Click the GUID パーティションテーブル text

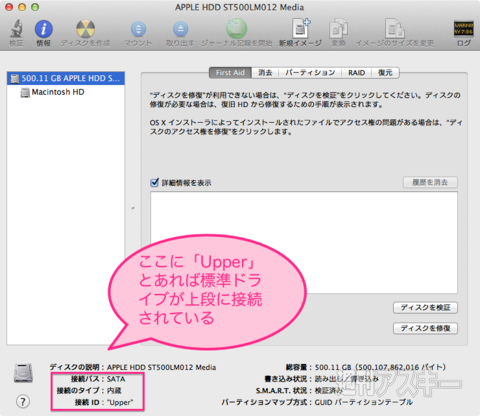(x=364, y=402)
